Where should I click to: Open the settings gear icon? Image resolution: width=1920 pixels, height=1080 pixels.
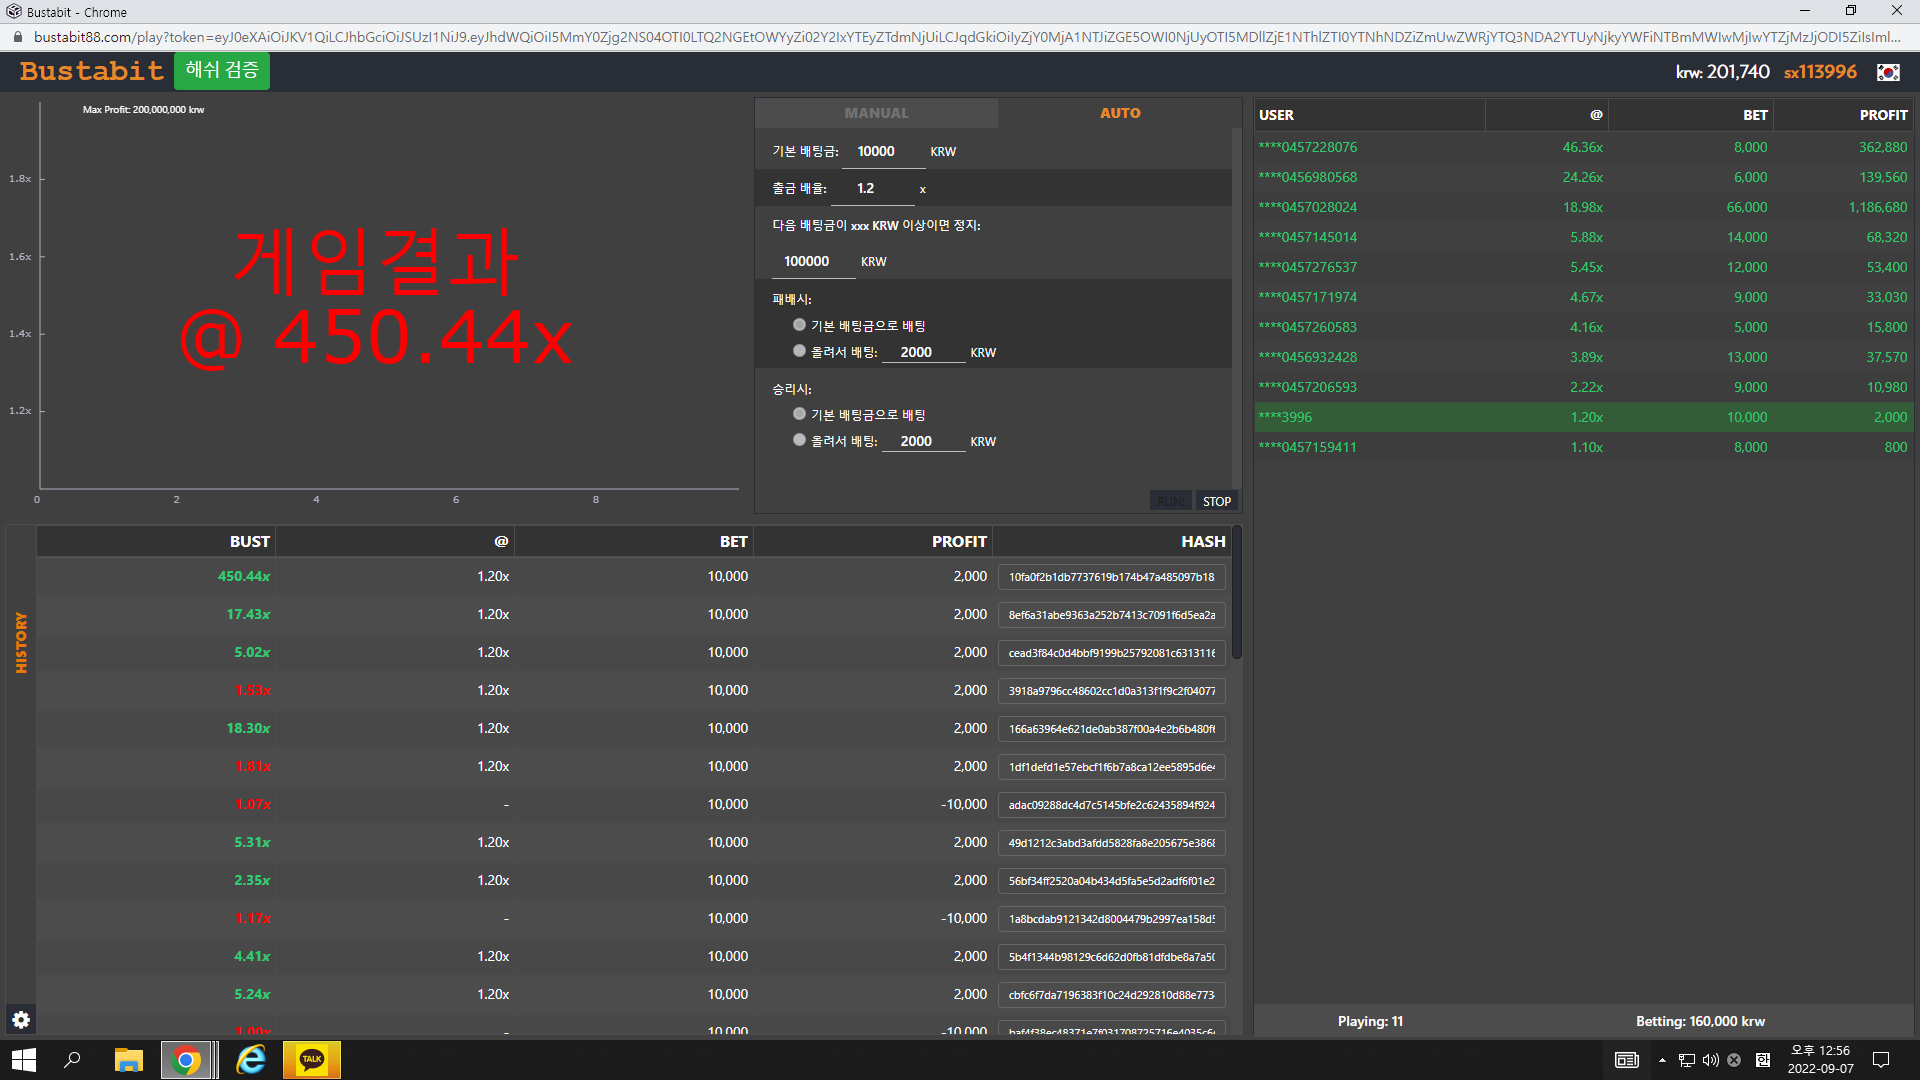tap(21, 1019)
